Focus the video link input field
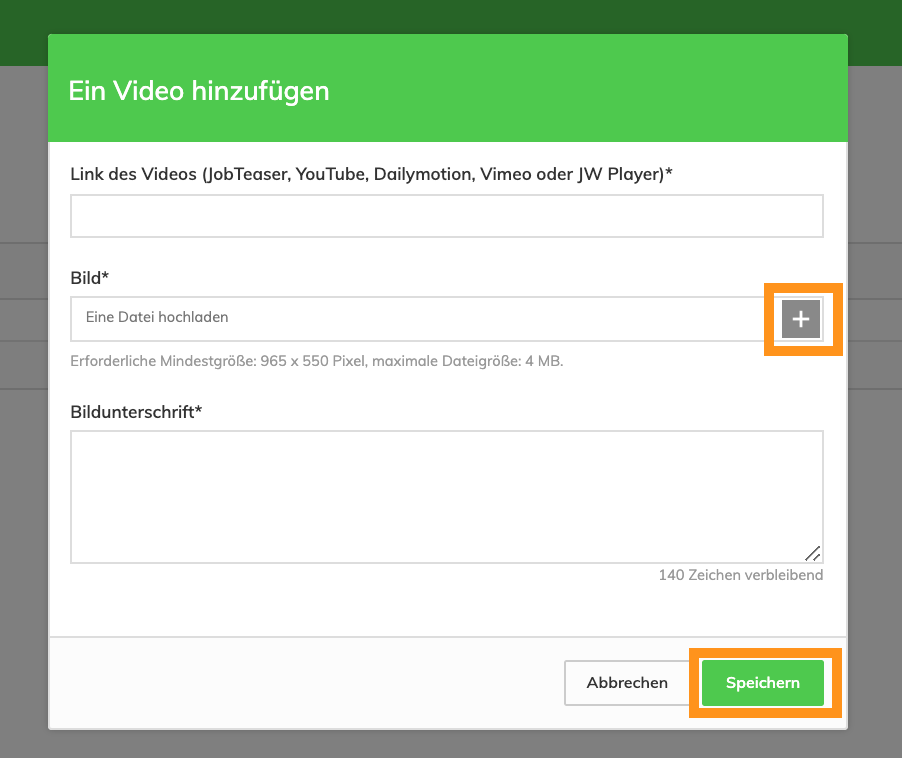902x758 pixels. 446,216
